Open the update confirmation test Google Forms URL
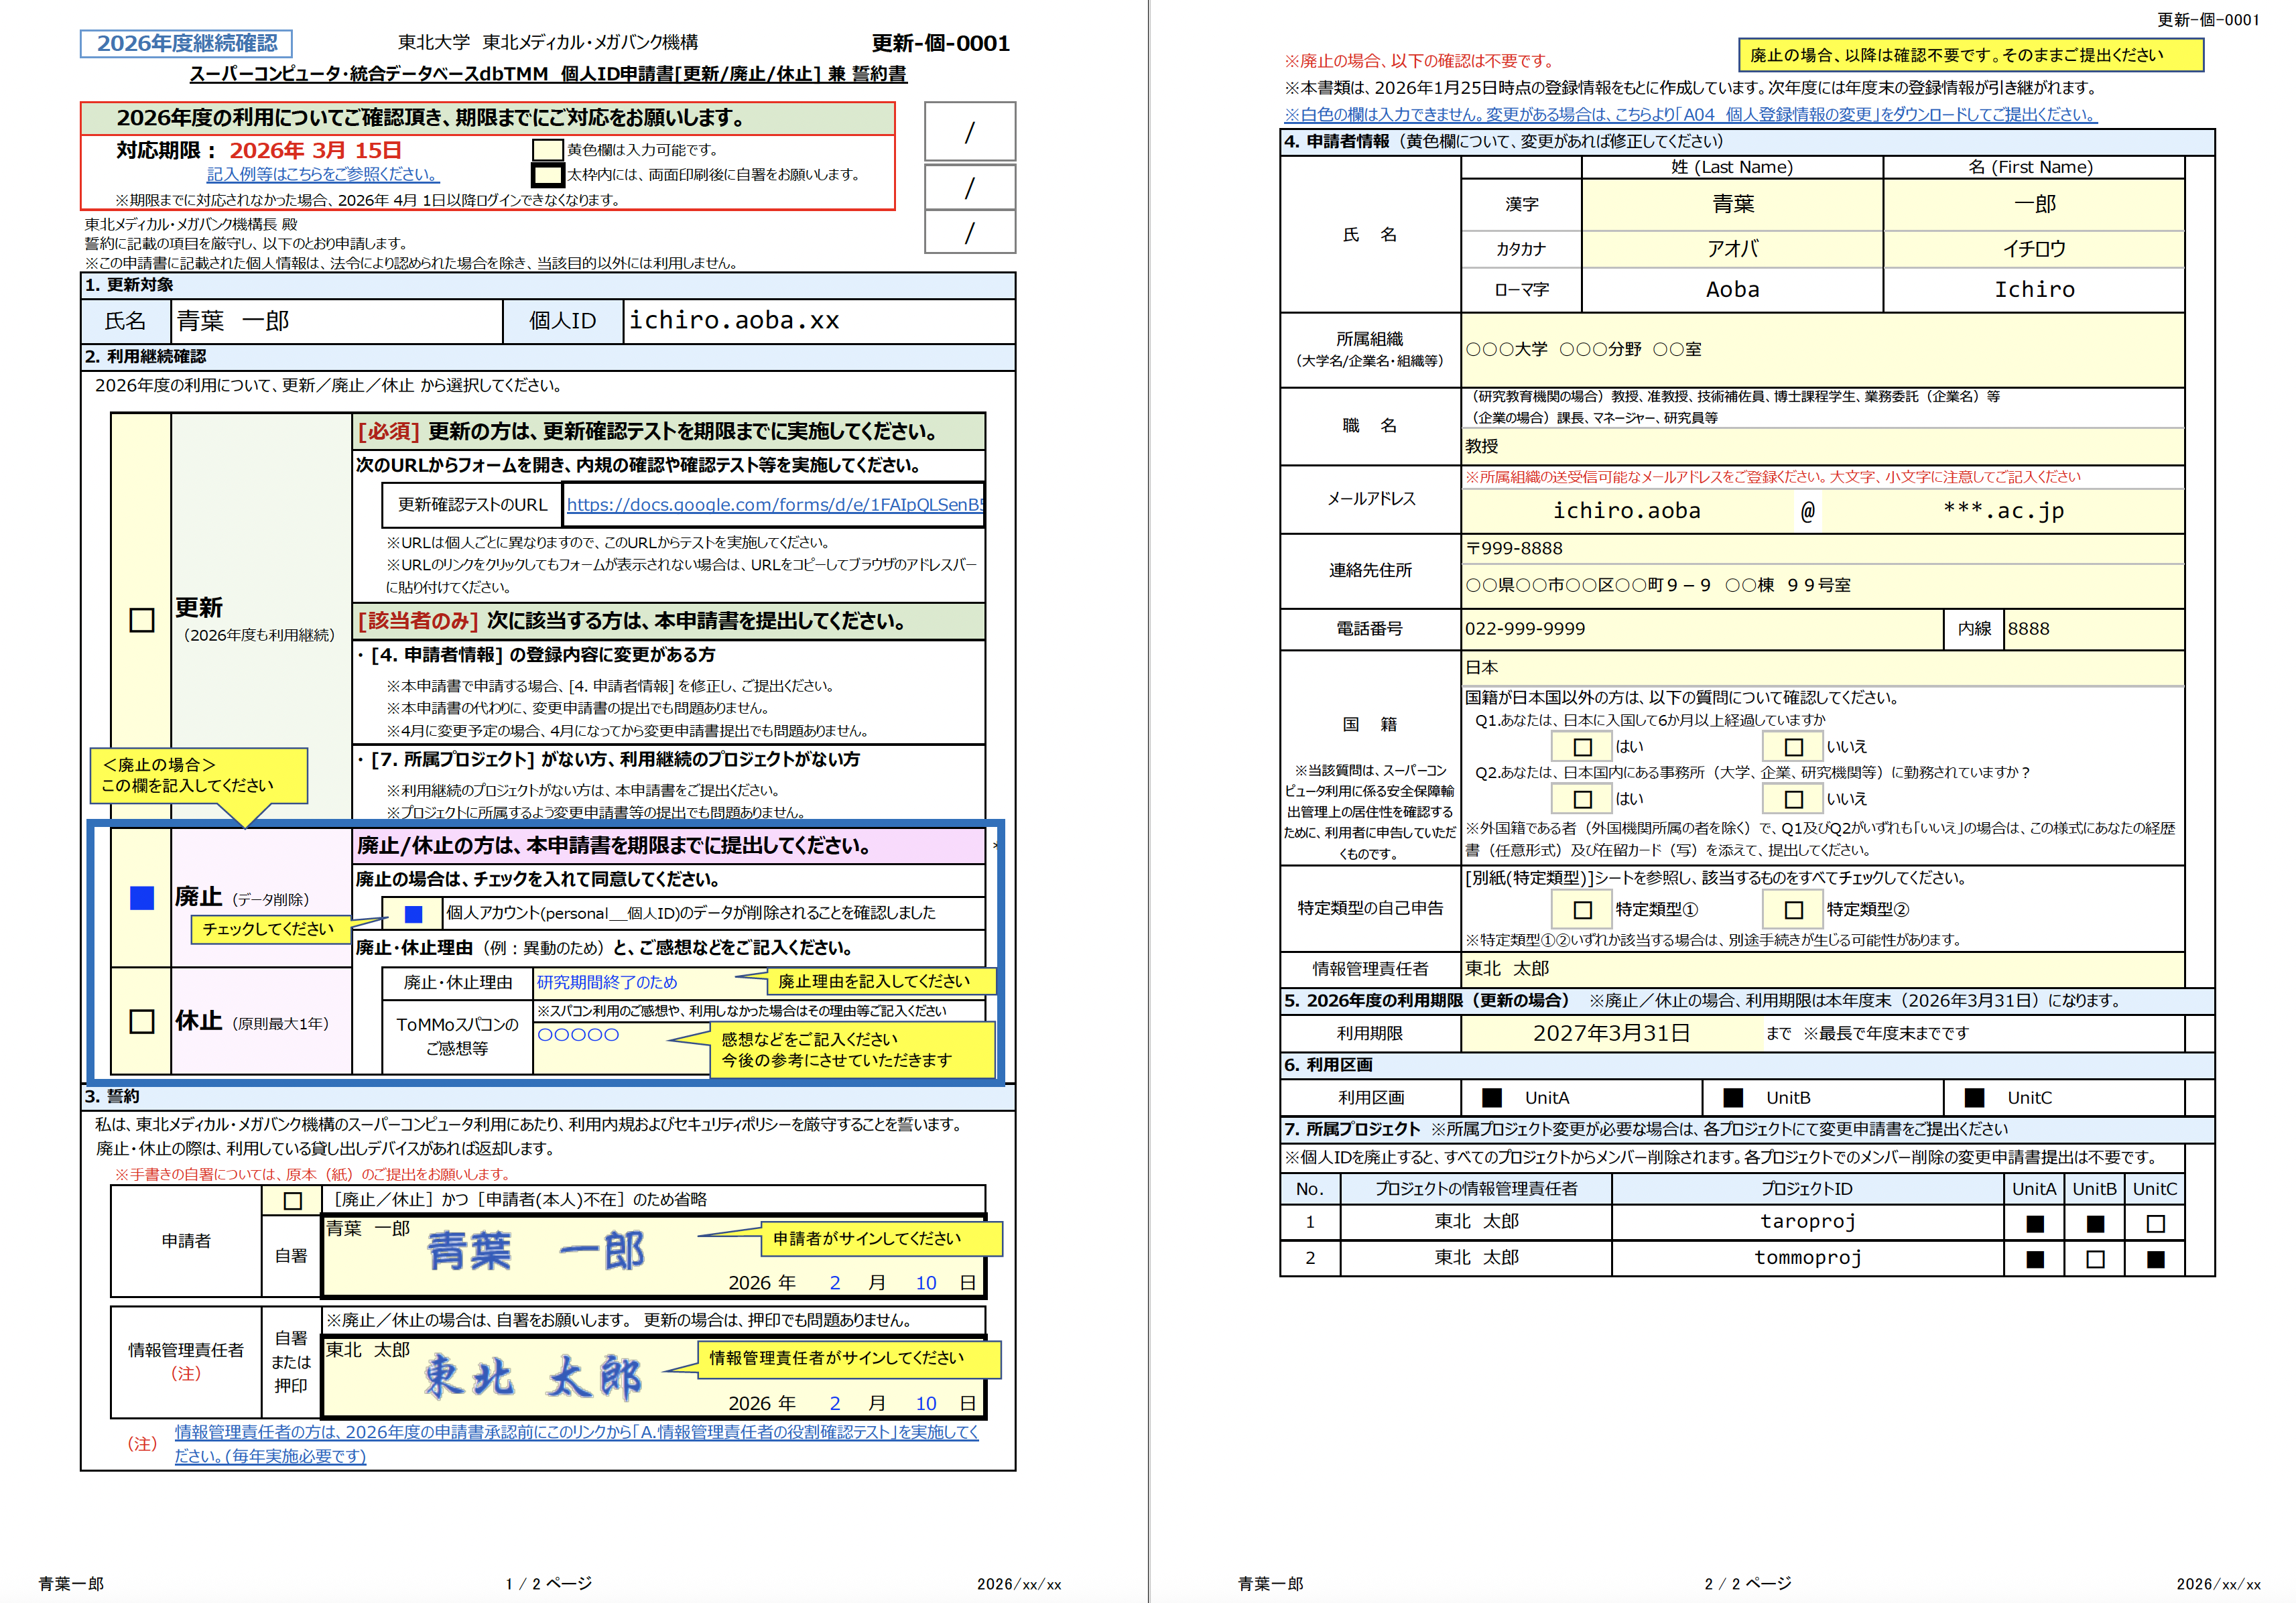This screenshot has height=1603, width=2296. click(x=774, y=505)
